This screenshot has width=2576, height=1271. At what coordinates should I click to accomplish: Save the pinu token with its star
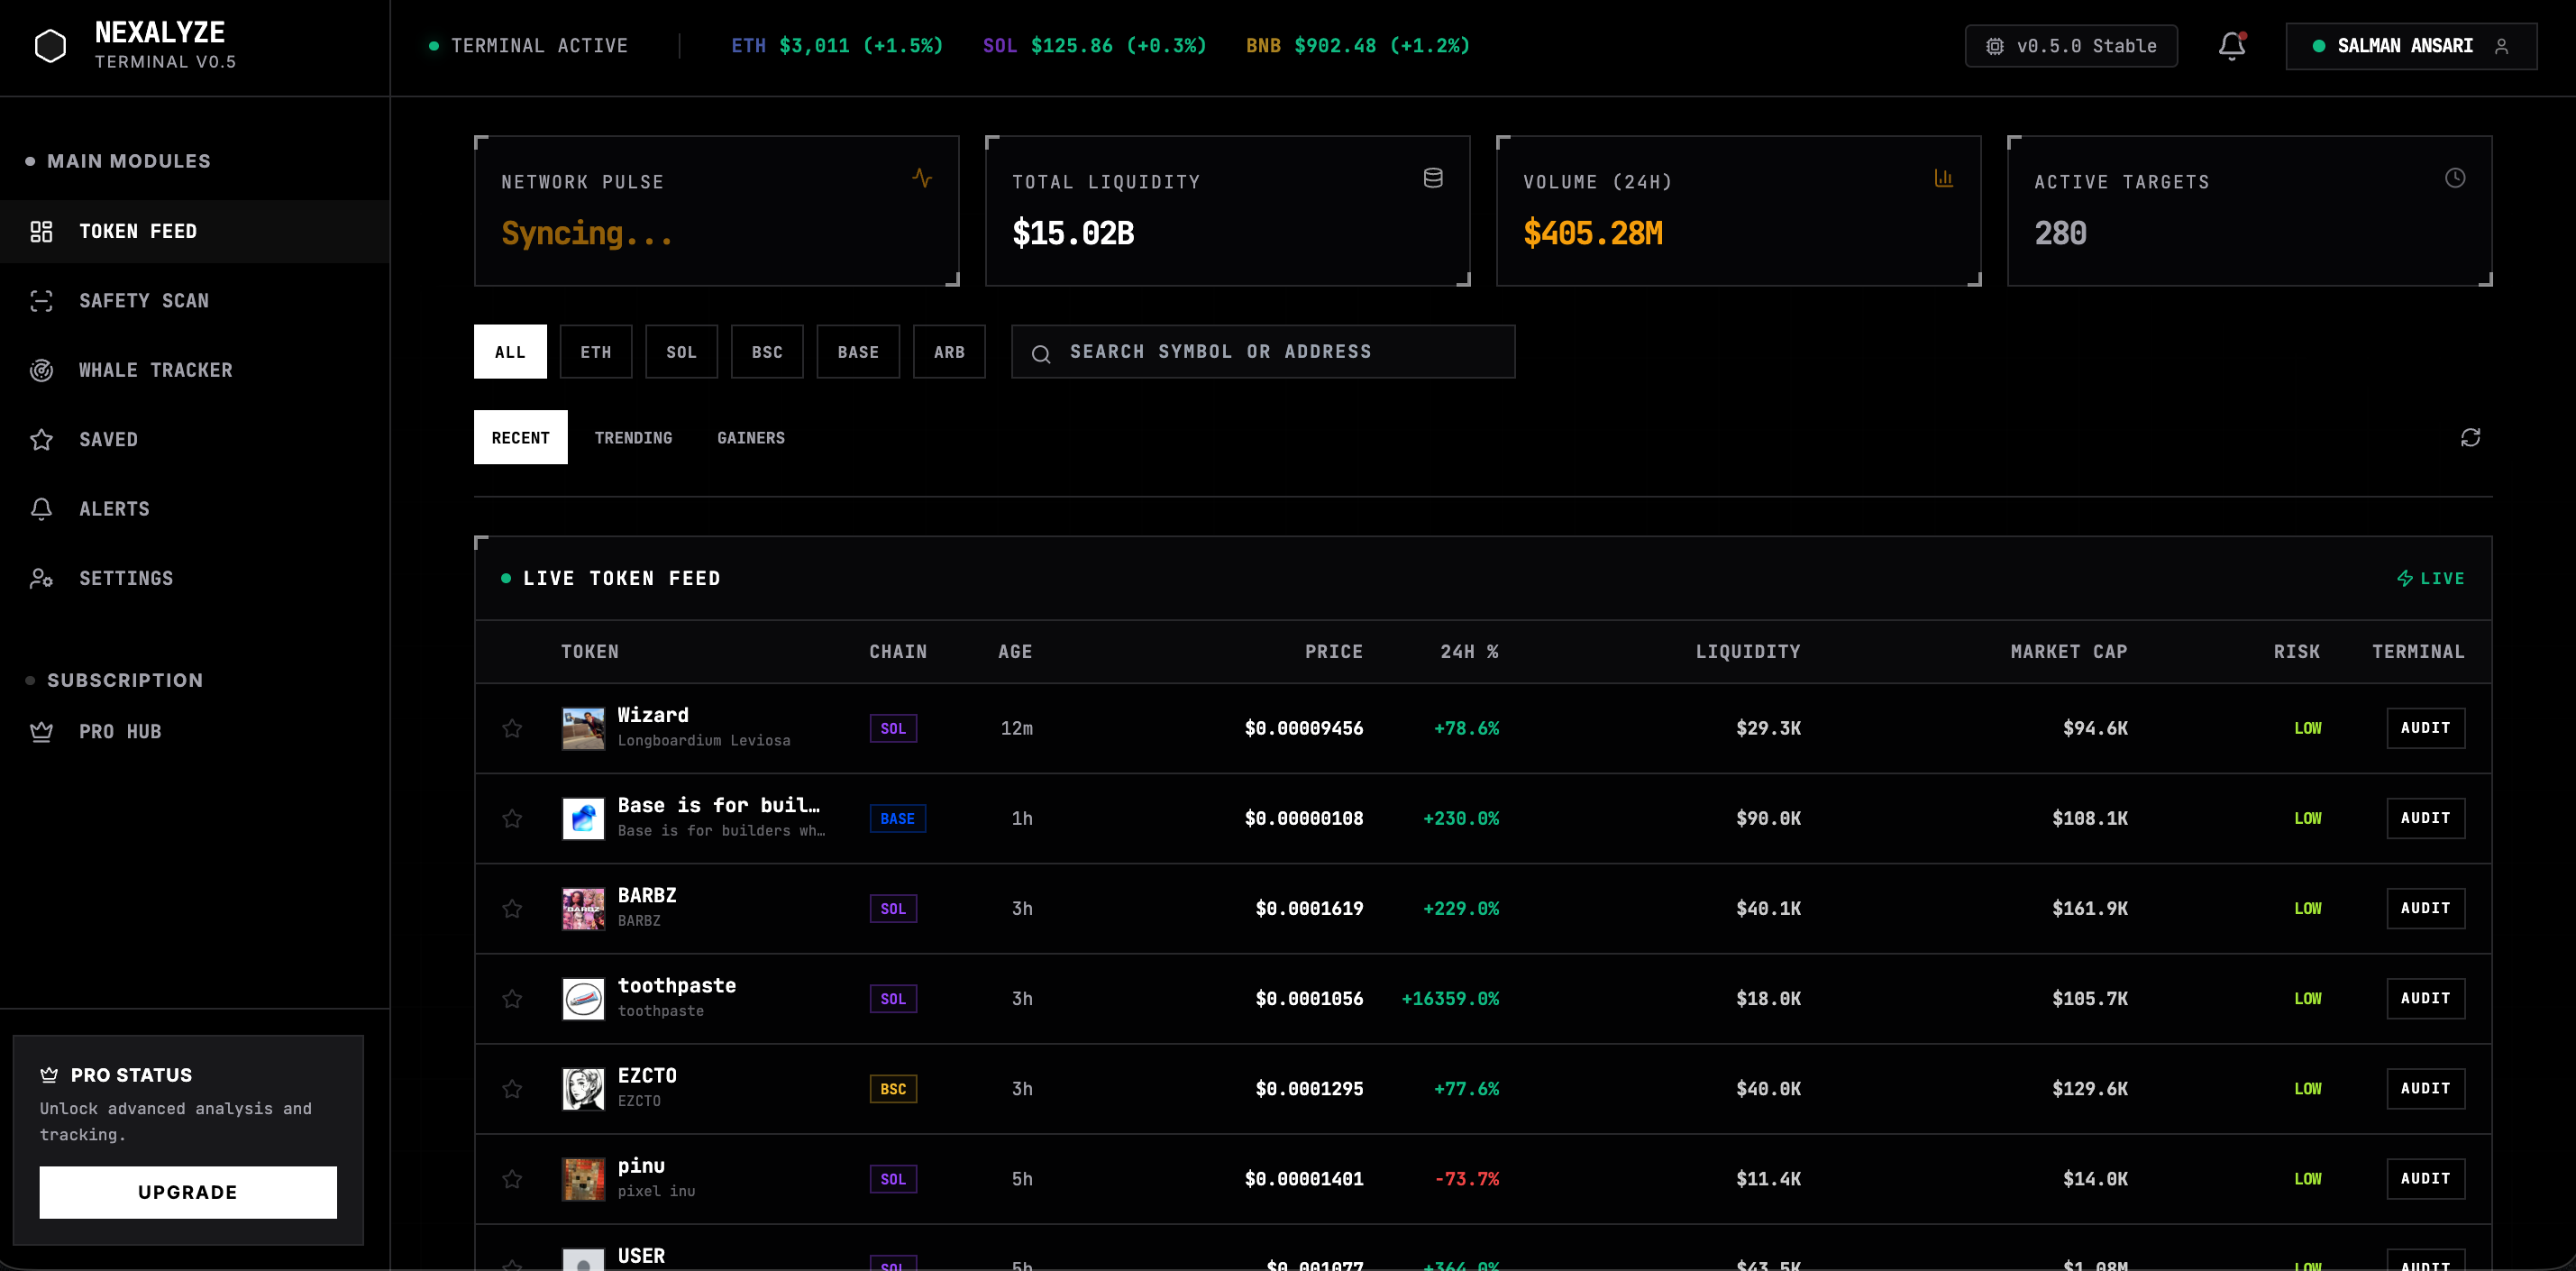click(x=512, y=1179)
